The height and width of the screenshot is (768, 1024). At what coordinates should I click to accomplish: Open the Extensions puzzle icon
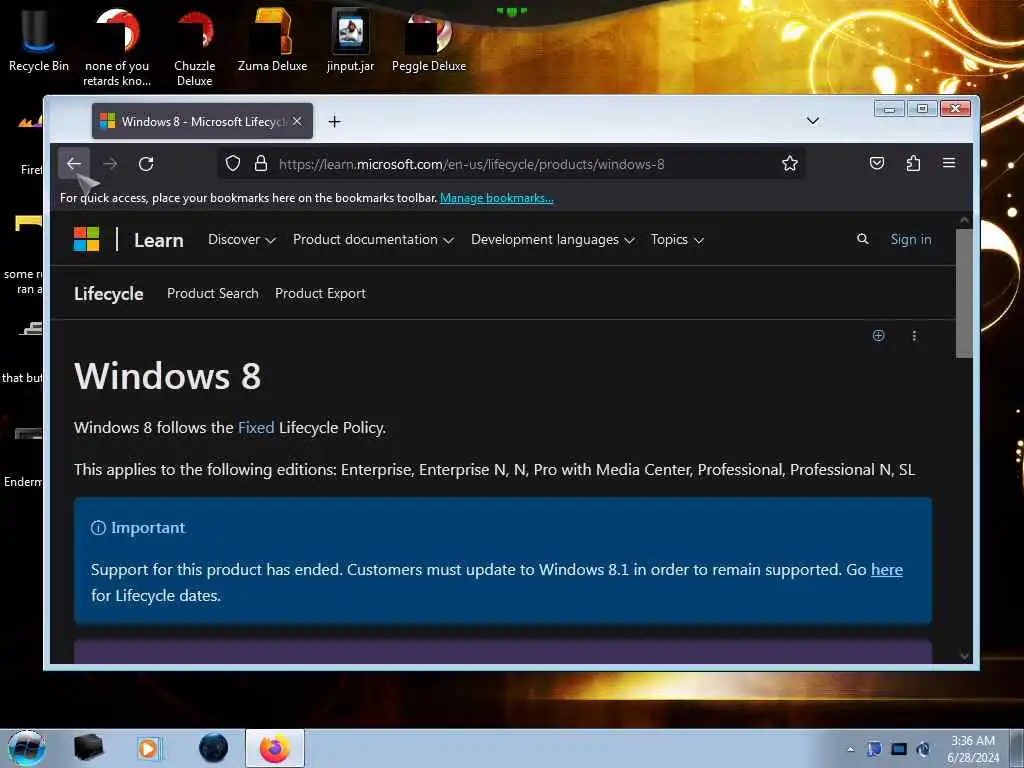tap(913, 163)
